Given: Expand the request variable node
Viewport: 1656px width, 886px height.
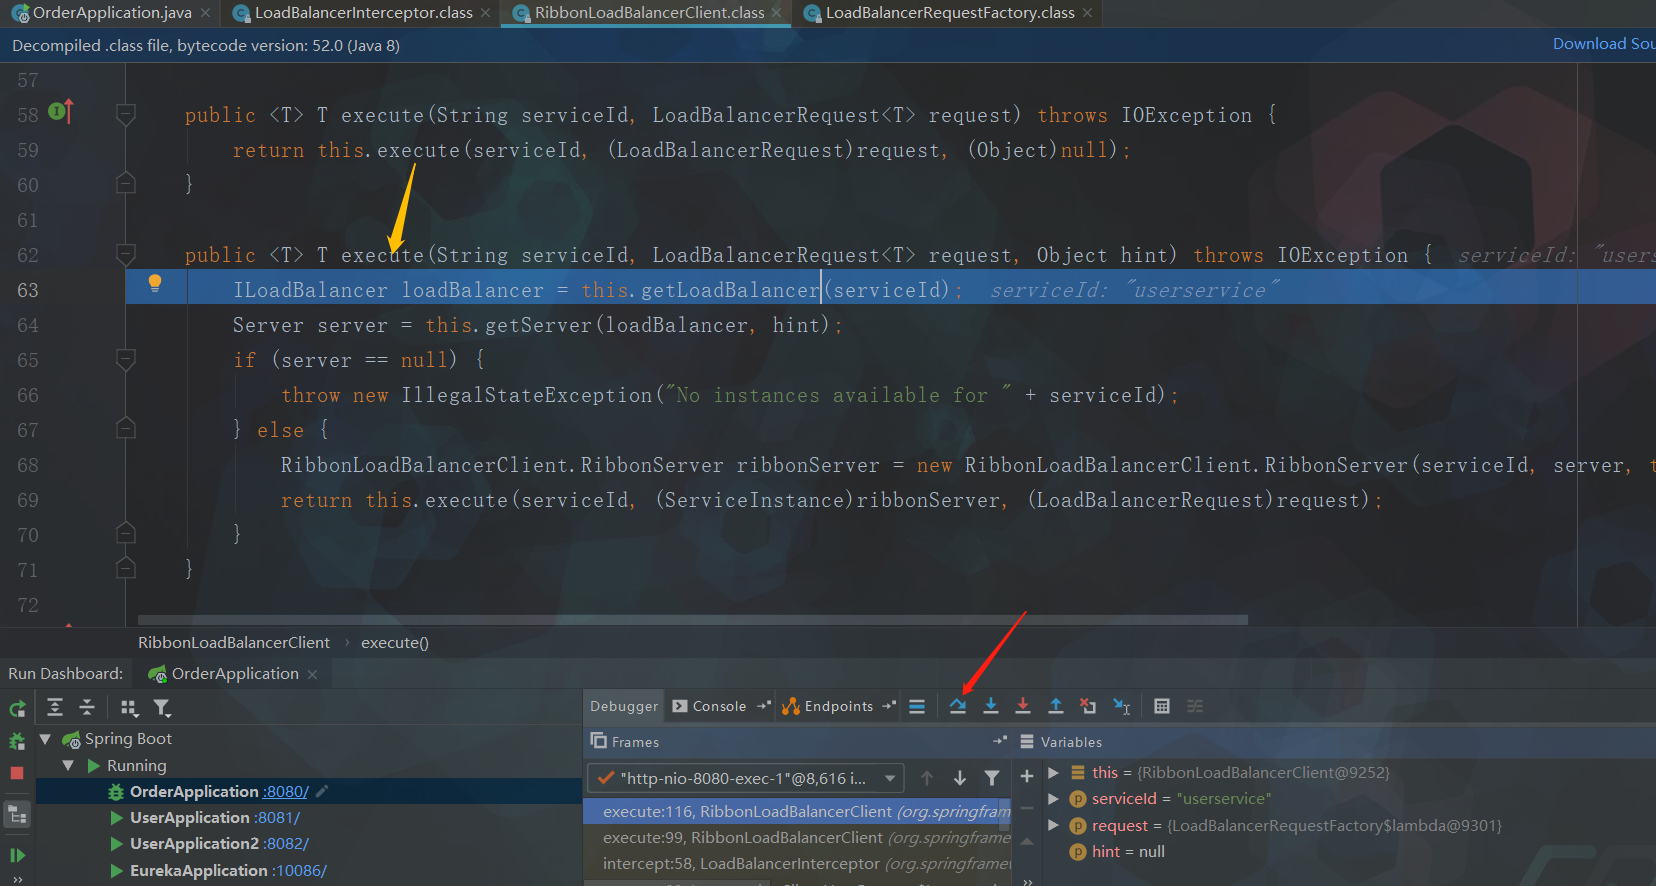Looking at the screenshot, I should point(1053,825).
